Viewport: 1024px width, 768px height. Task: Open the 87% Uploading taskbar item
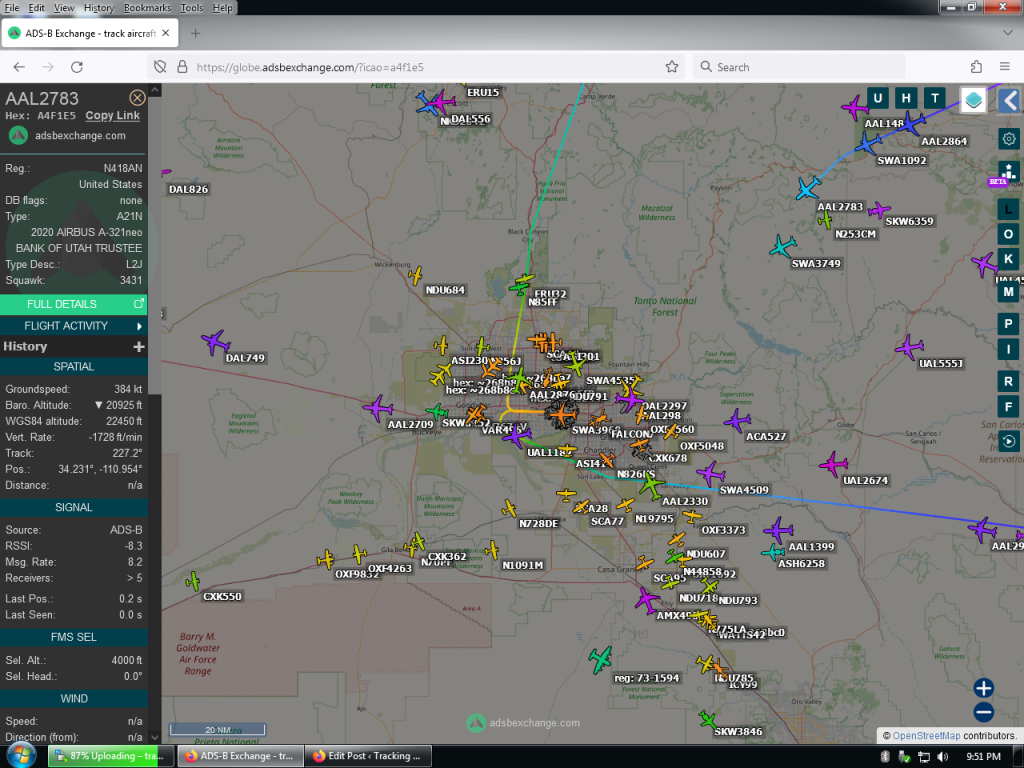(x=110, y=756)
